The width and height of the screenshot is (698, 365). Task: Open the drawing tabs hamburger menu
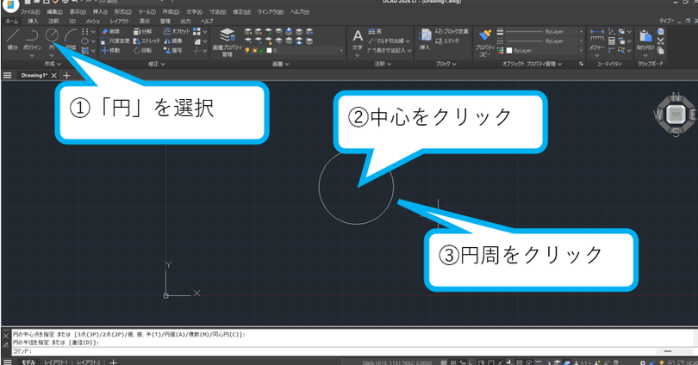pos(7,75)
